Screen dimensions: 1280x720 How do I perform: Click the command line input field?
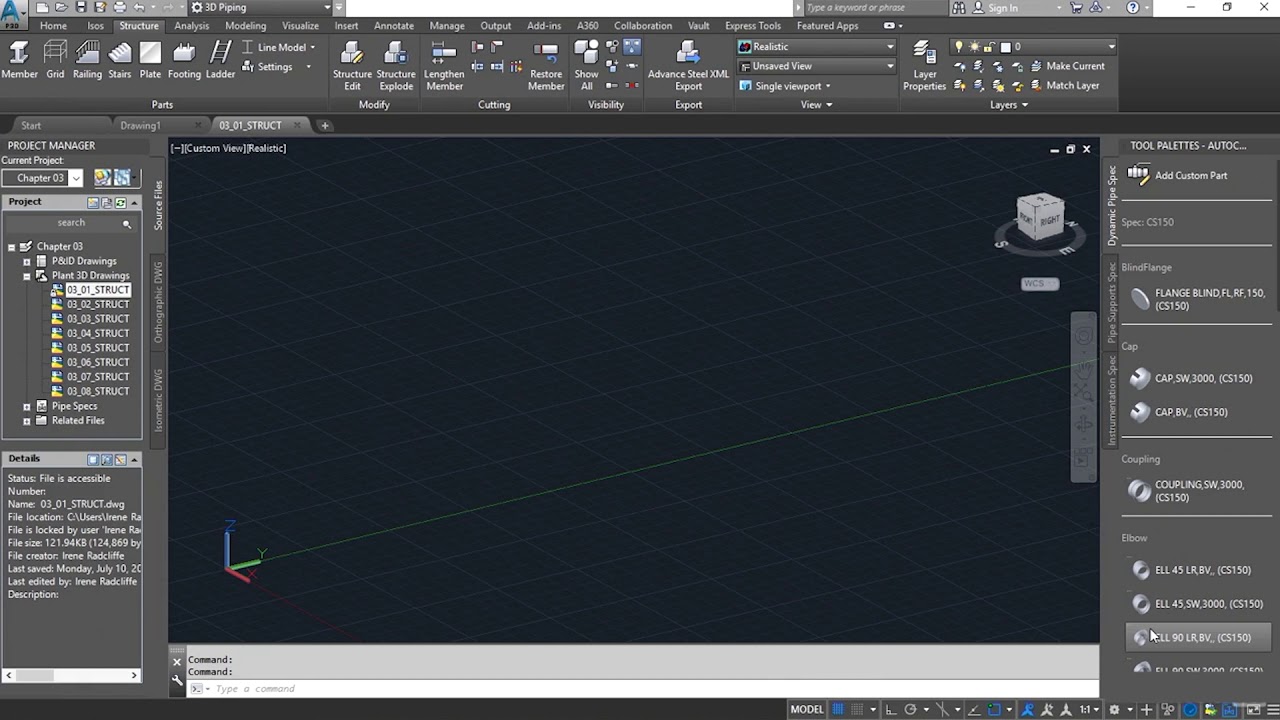pos(640,689)
